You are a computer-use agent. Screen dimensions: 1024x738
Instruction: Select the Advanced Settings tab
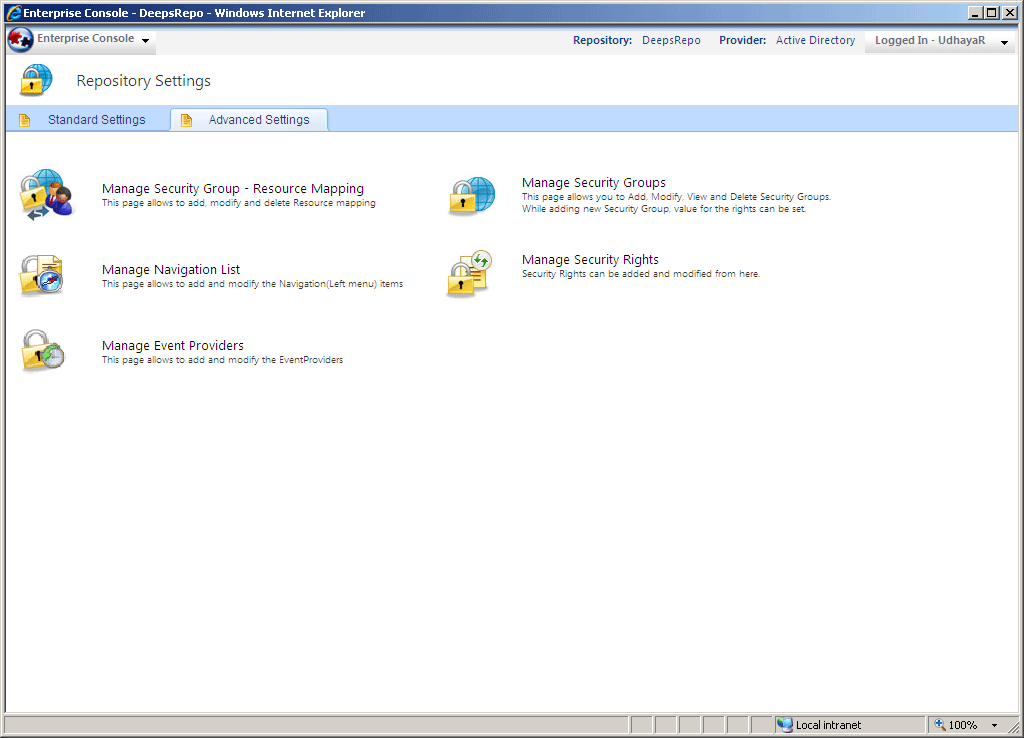(258, 120)
